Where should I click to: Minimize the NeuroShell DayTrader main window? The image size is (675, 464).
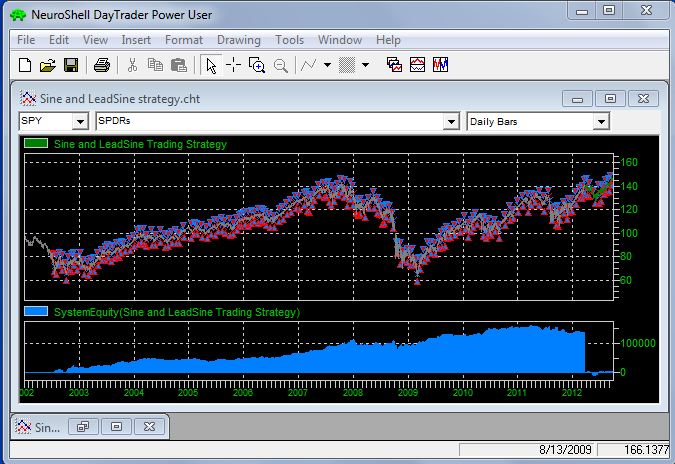582,10
